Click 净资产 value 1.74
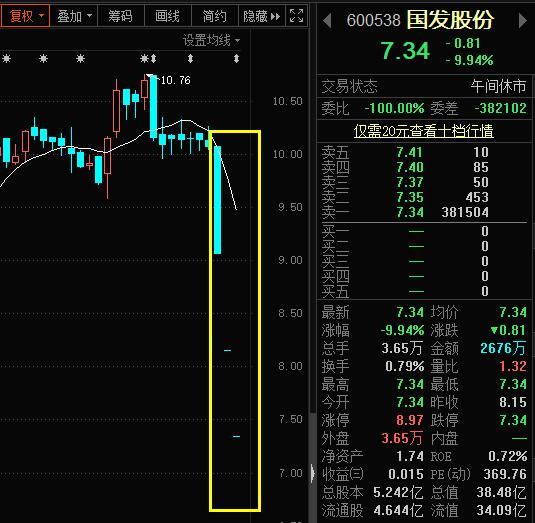The image size is (535, 523). pyautogui.click(x=410, y=456)
